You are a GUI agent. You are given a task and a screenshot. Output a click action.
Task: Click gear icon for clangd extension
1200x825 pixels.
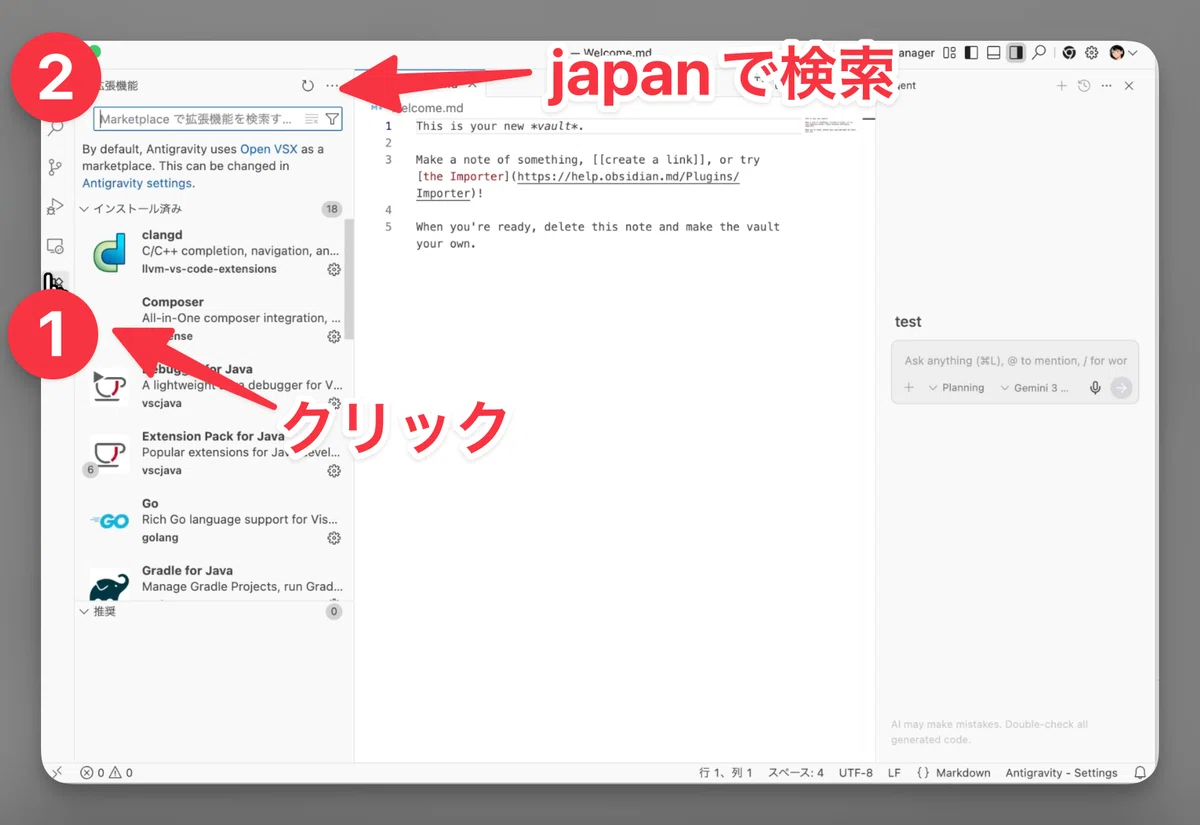coord(334,269)
